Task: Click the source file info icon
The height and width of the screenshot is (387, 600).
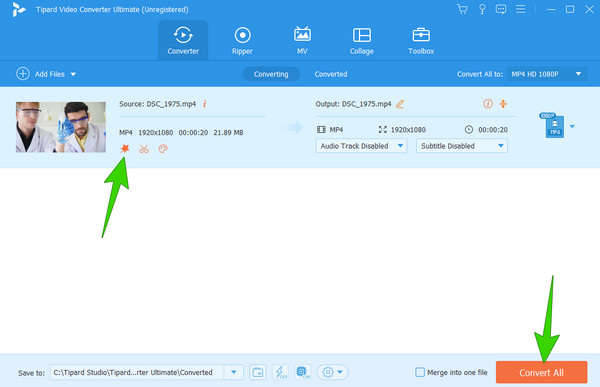Action: [x=205, y=104]
